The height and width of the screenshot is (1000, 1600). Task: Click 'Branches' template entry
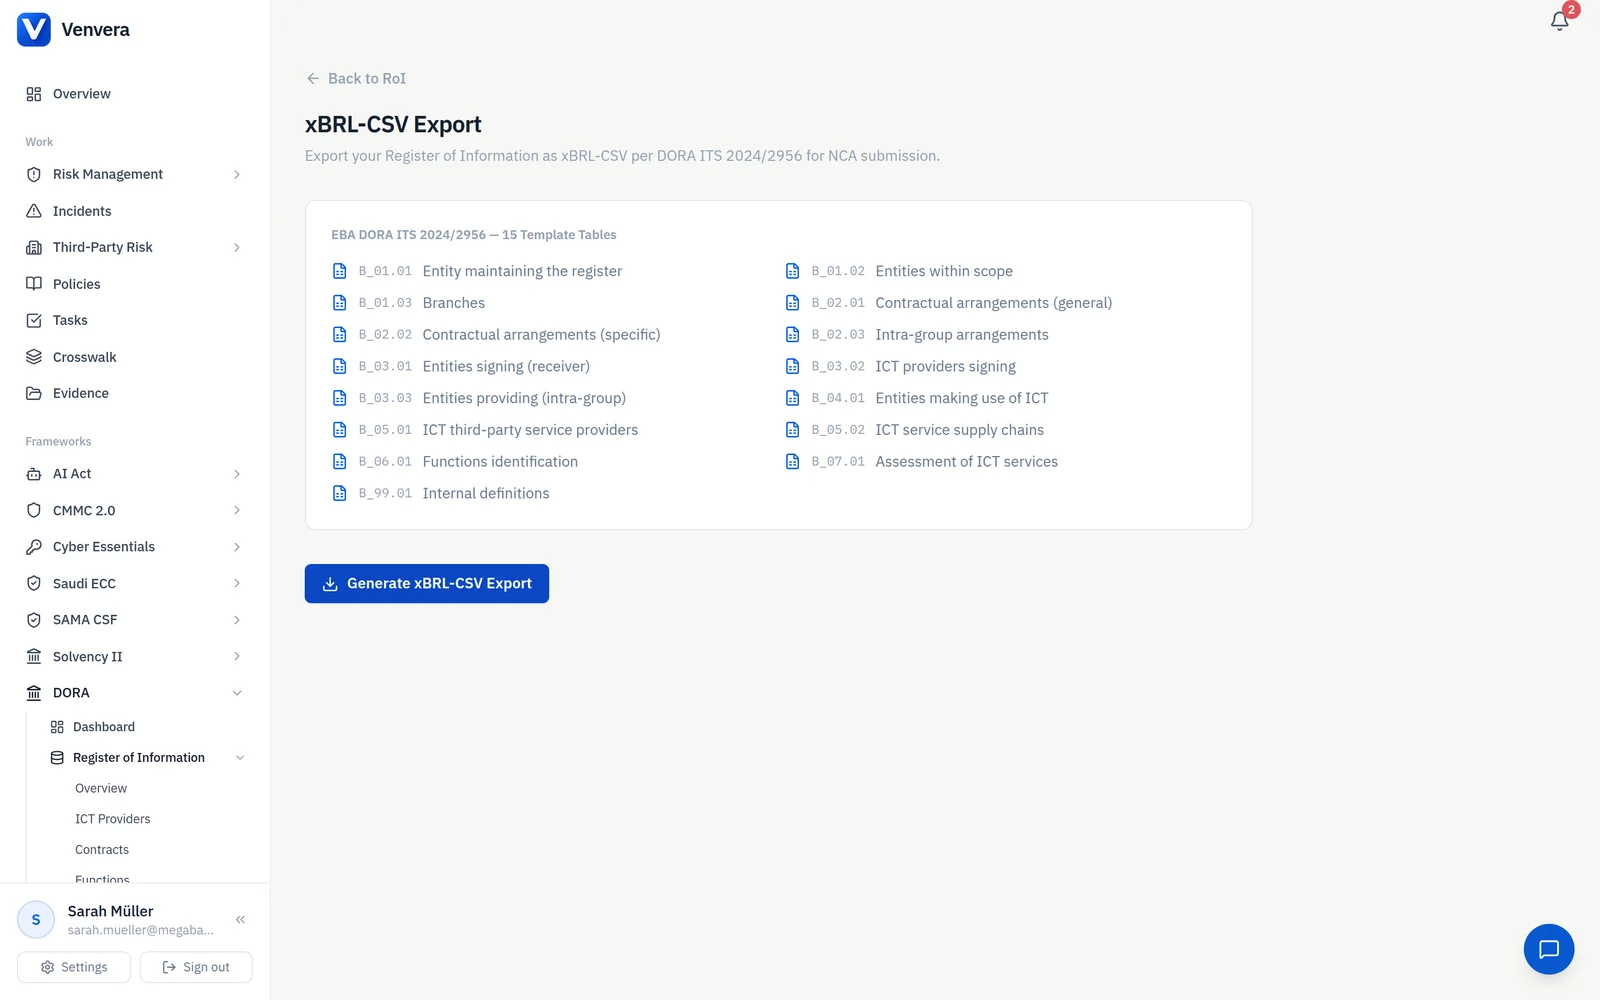(454, 303)
